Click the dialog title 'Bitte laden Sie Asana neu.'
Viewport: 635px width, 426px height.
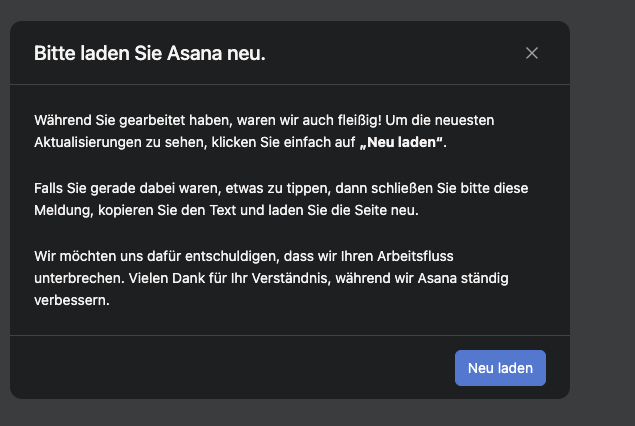150,53
